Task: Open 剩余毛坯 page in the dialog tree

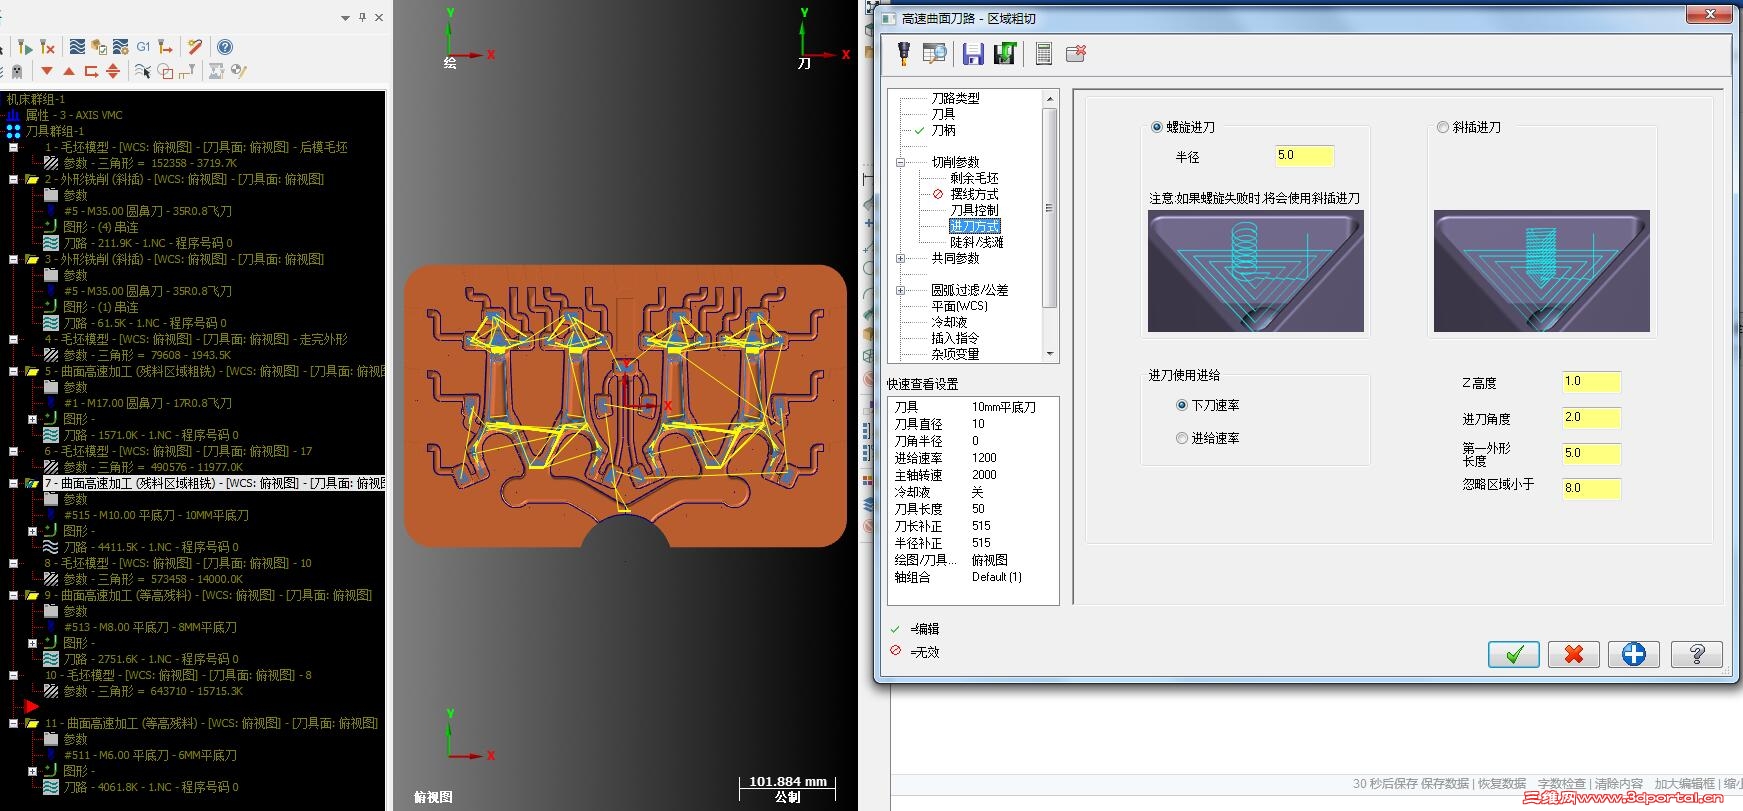Action: [974, 178]
